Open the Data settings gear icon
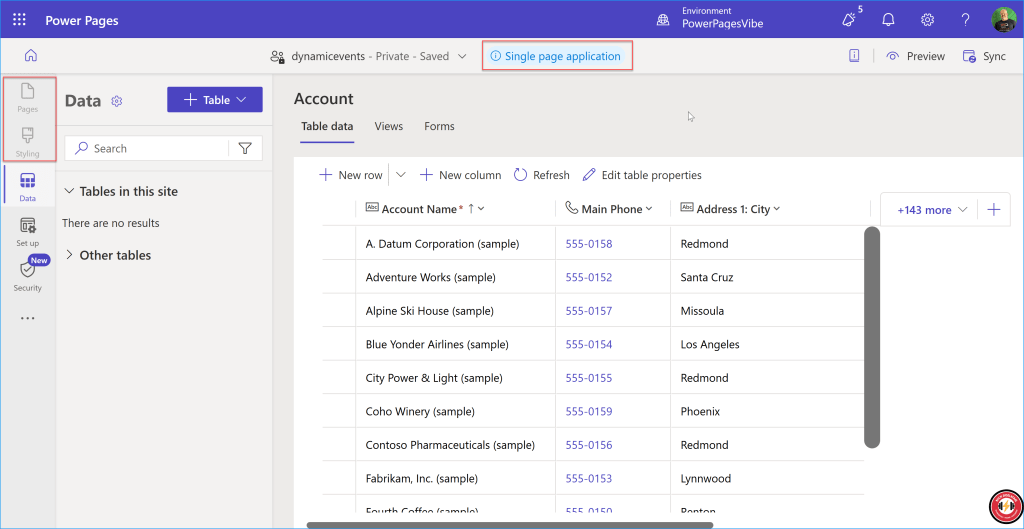1024x529 pixels. (x=117, y=101)
